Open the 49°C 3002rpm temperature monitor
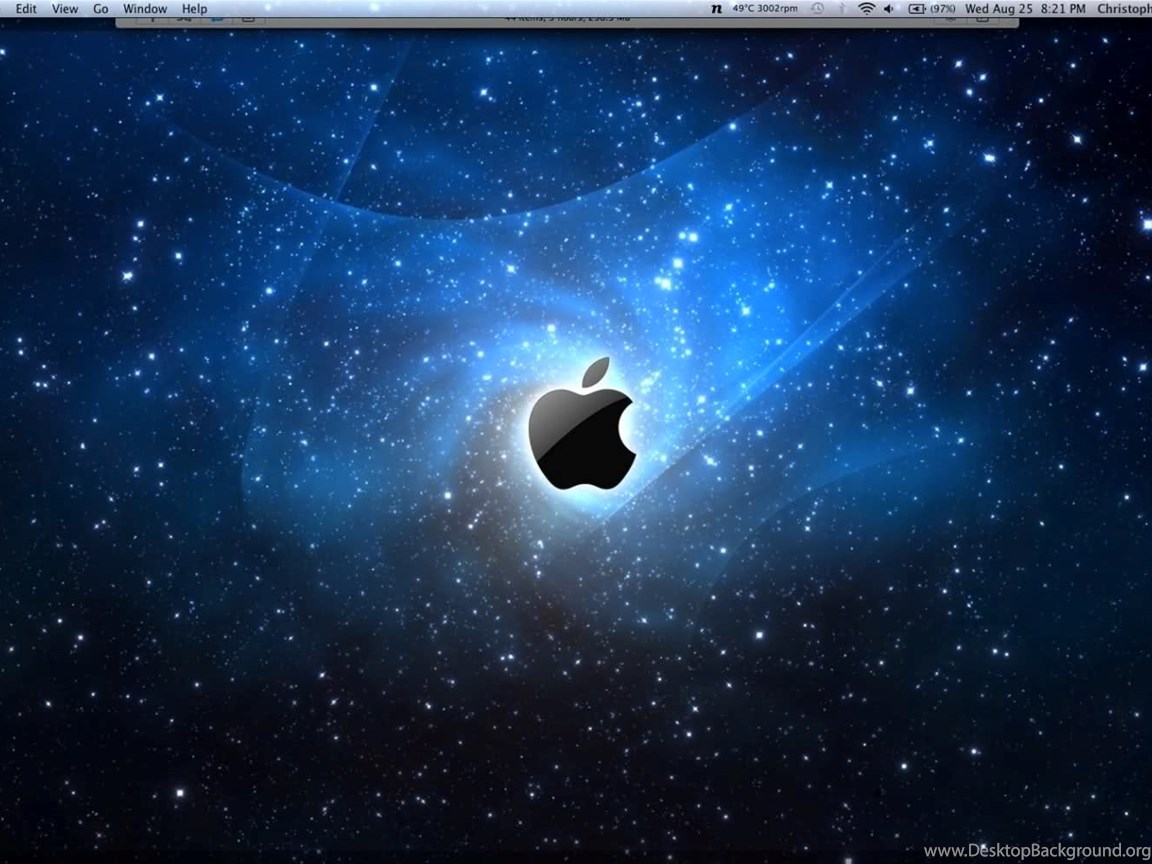 point(765,9)
